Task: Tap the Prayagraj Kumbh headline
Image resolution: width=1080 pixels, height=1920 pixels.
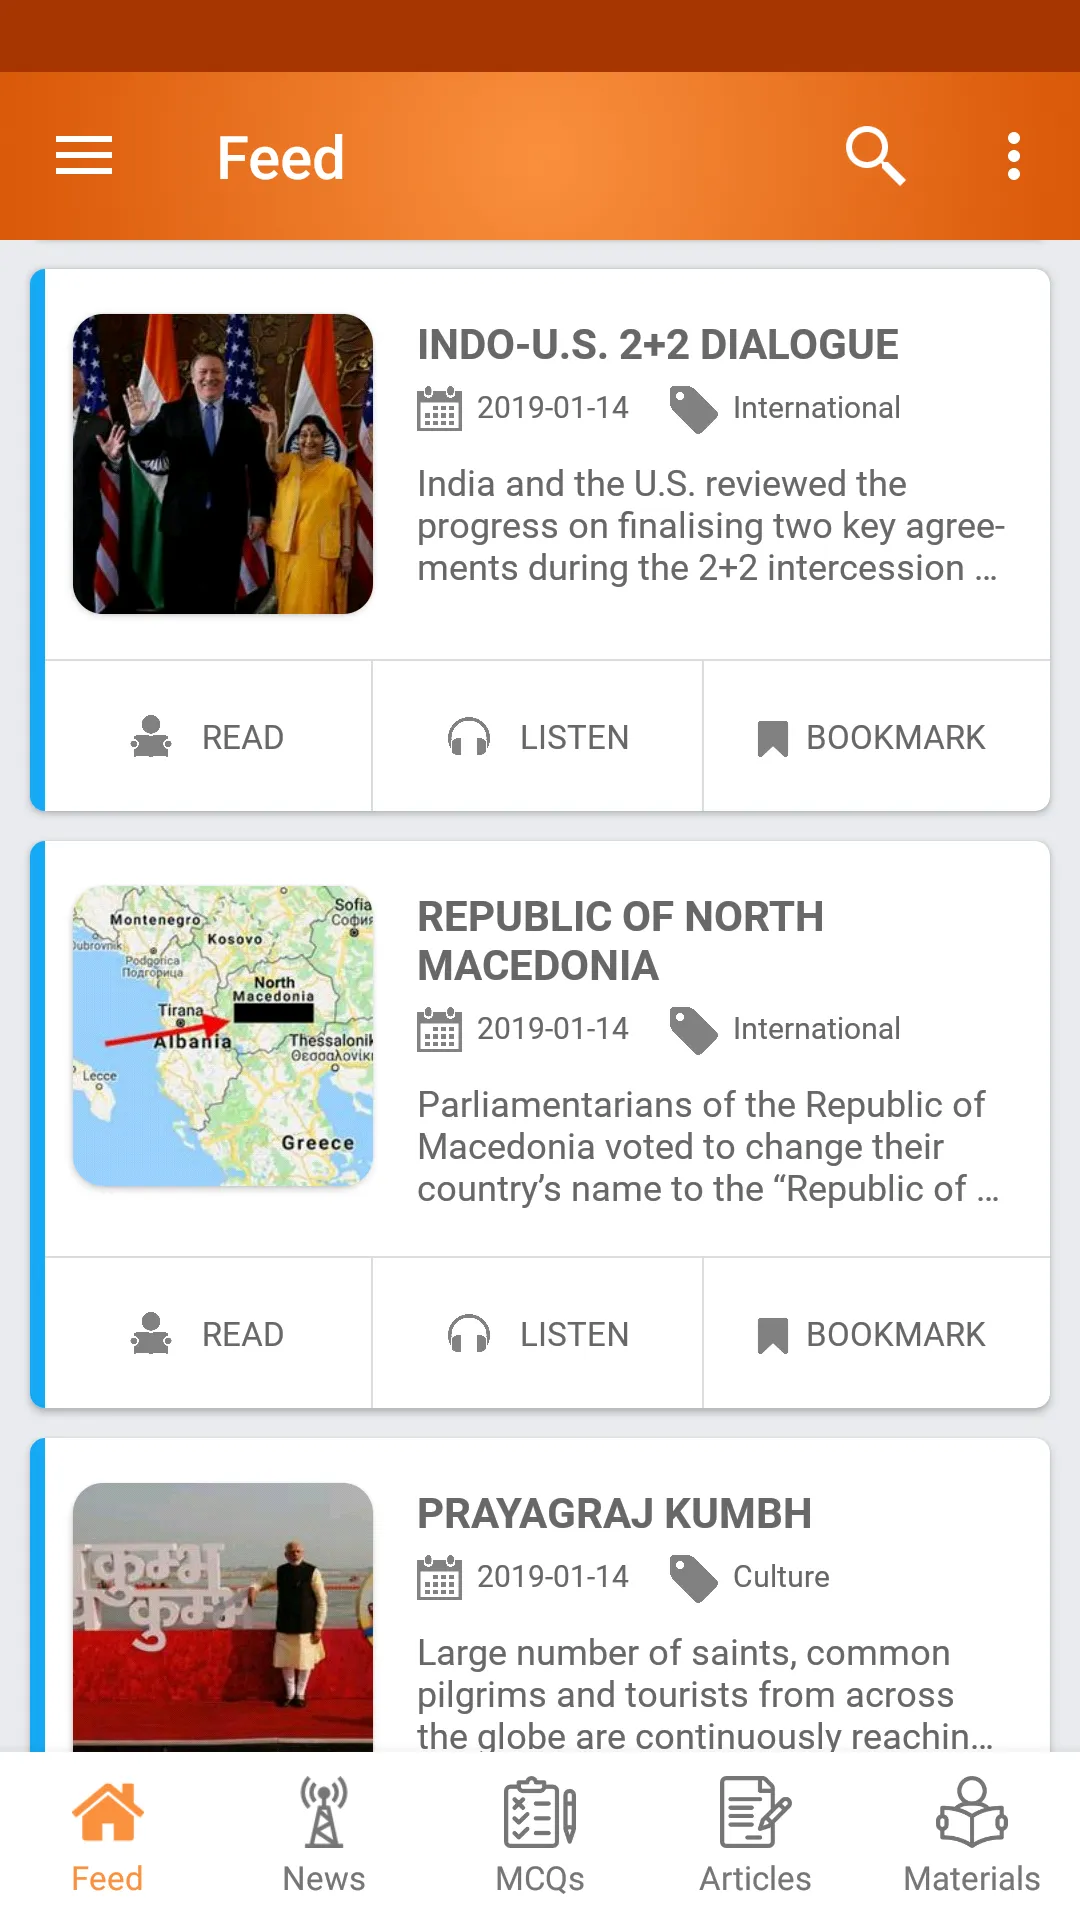Action: point(614,1514)
